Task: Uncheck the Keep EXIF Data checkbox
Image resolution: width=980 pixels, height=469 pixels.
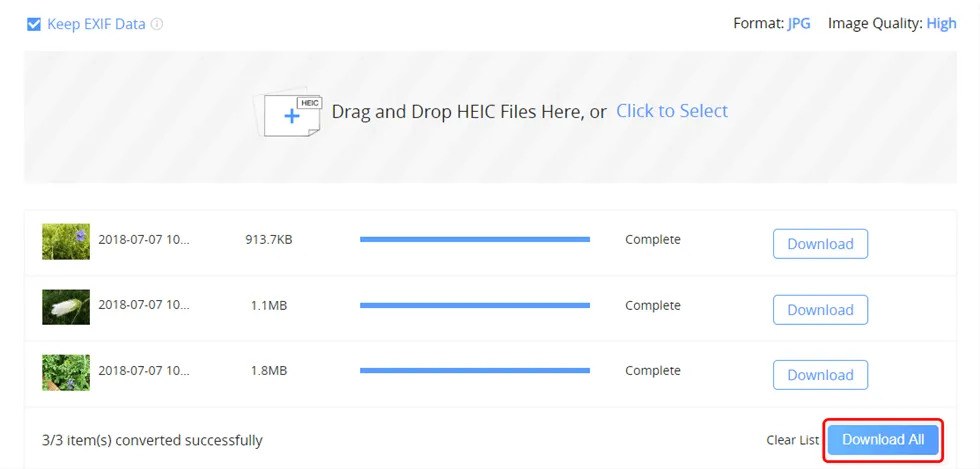Action: [34, 24]
